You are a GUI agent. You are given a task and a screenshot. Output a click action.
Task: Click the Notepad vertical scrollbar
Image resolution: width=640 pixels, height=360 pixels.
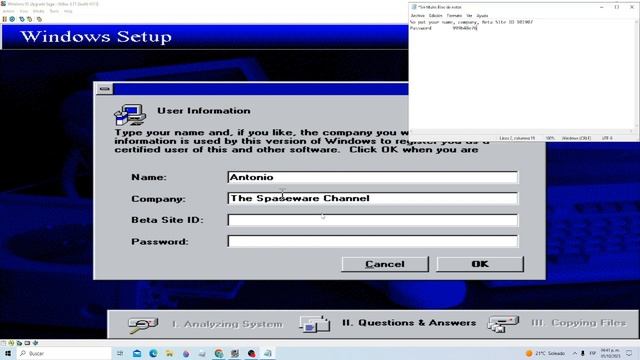pos(637,73)
